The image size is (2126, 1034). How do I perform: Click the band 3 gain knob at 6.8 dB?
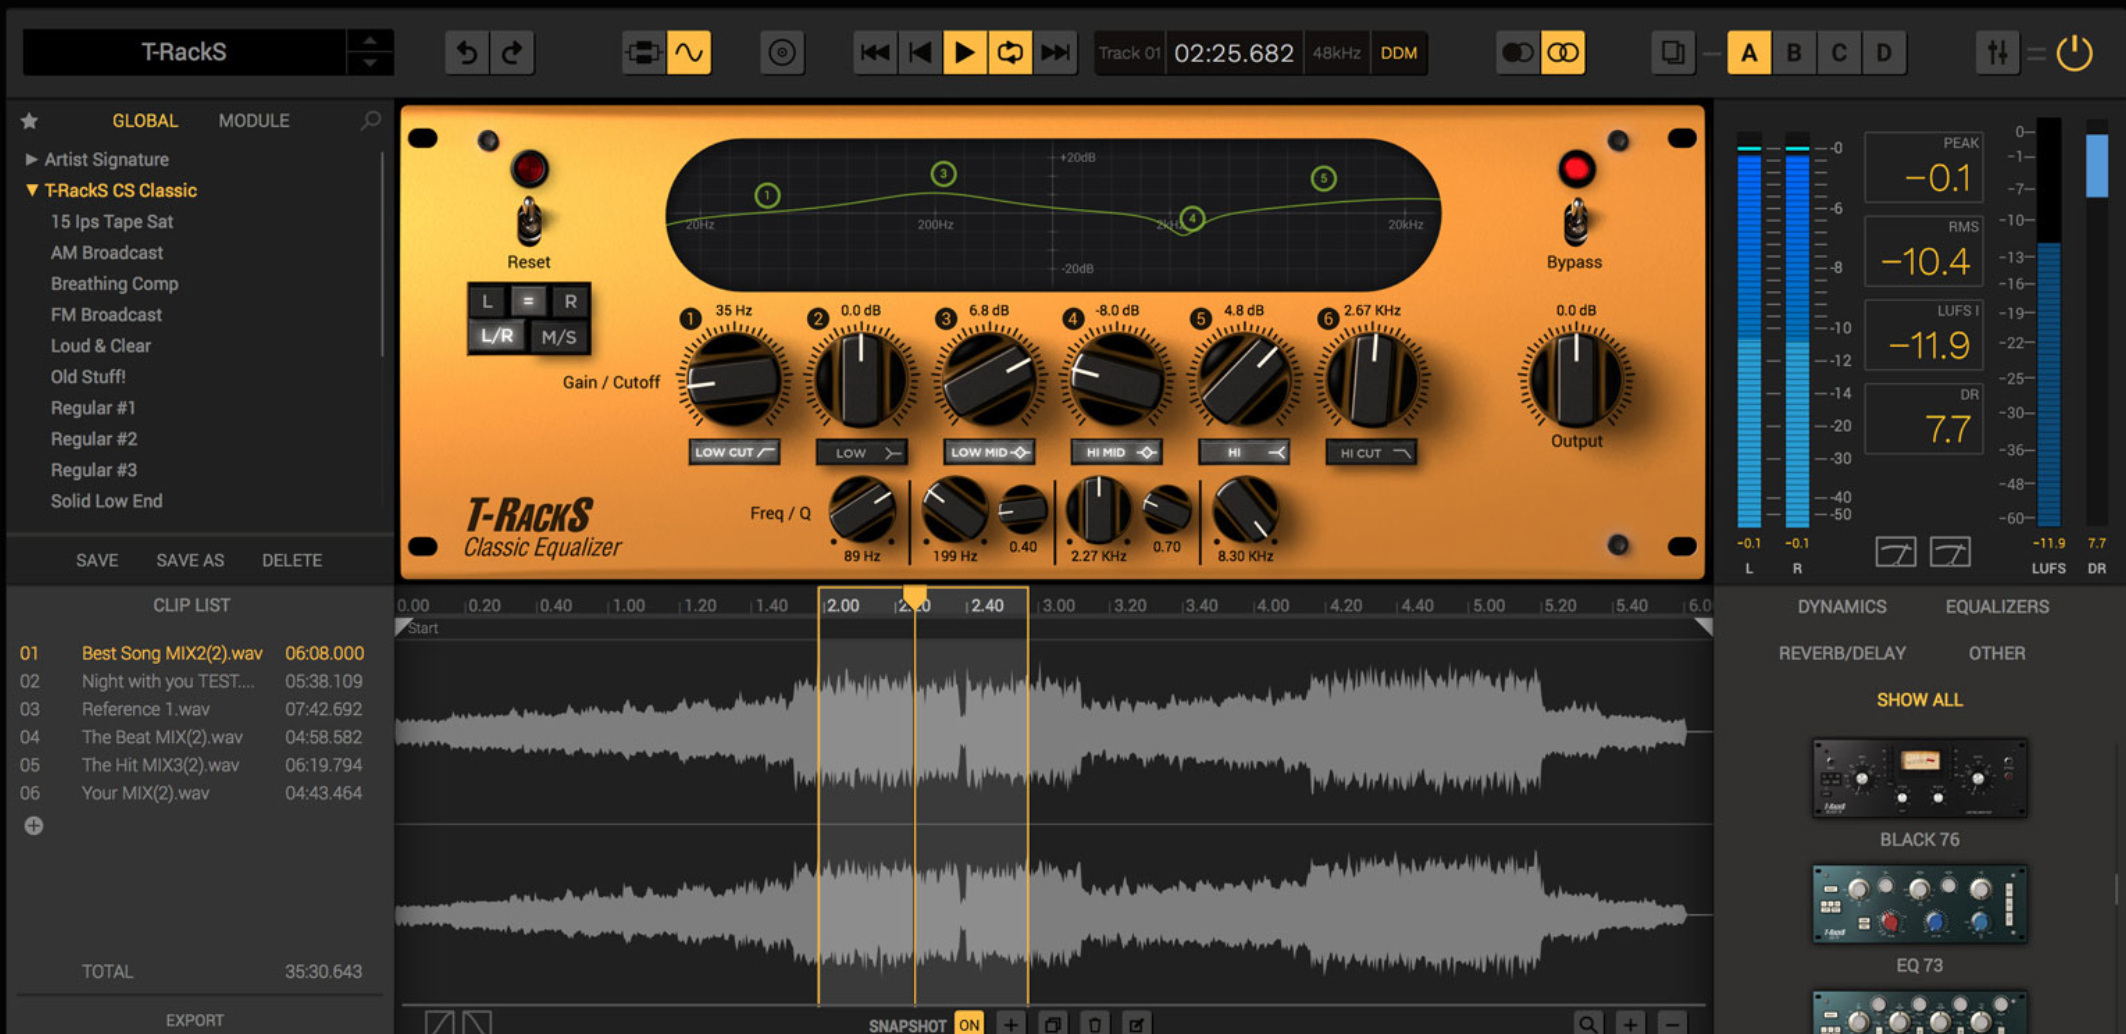(x=989, y=381)
